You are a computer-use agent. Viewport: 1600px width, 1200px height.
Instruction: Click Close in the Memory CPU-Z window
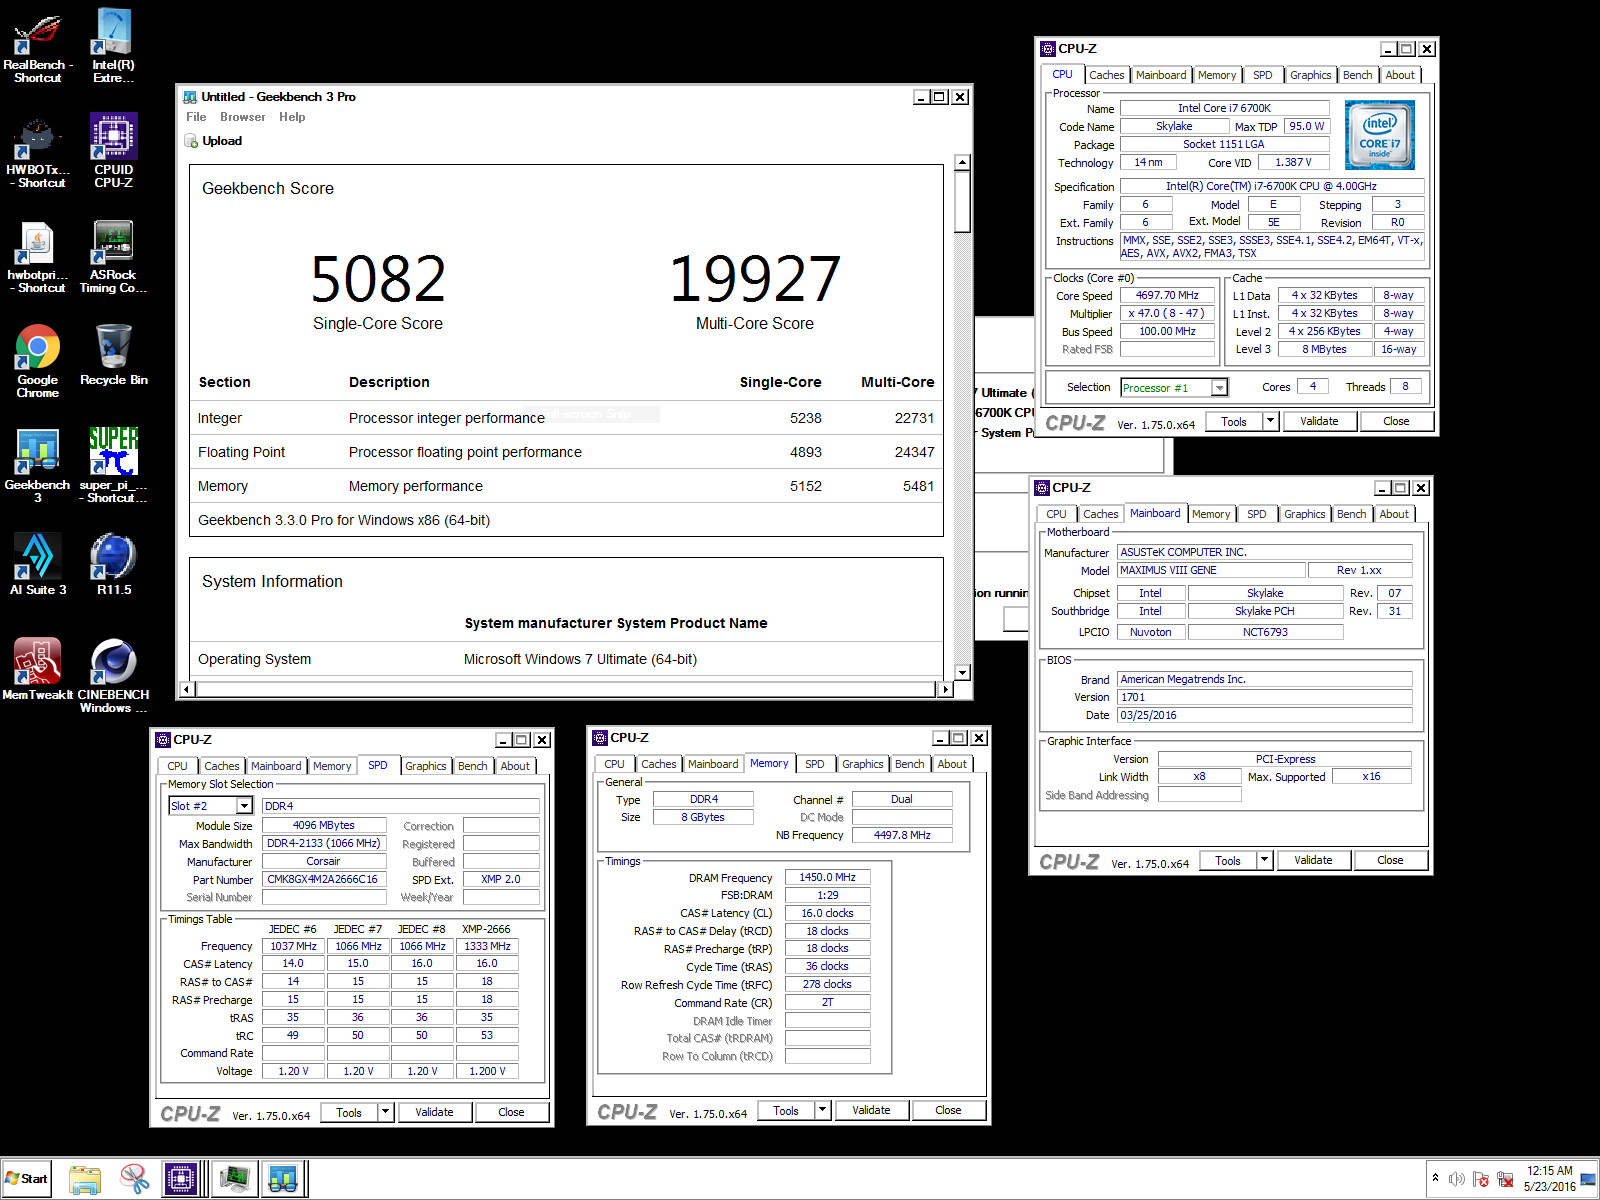pyautogui.click(x=948, y=1110)
